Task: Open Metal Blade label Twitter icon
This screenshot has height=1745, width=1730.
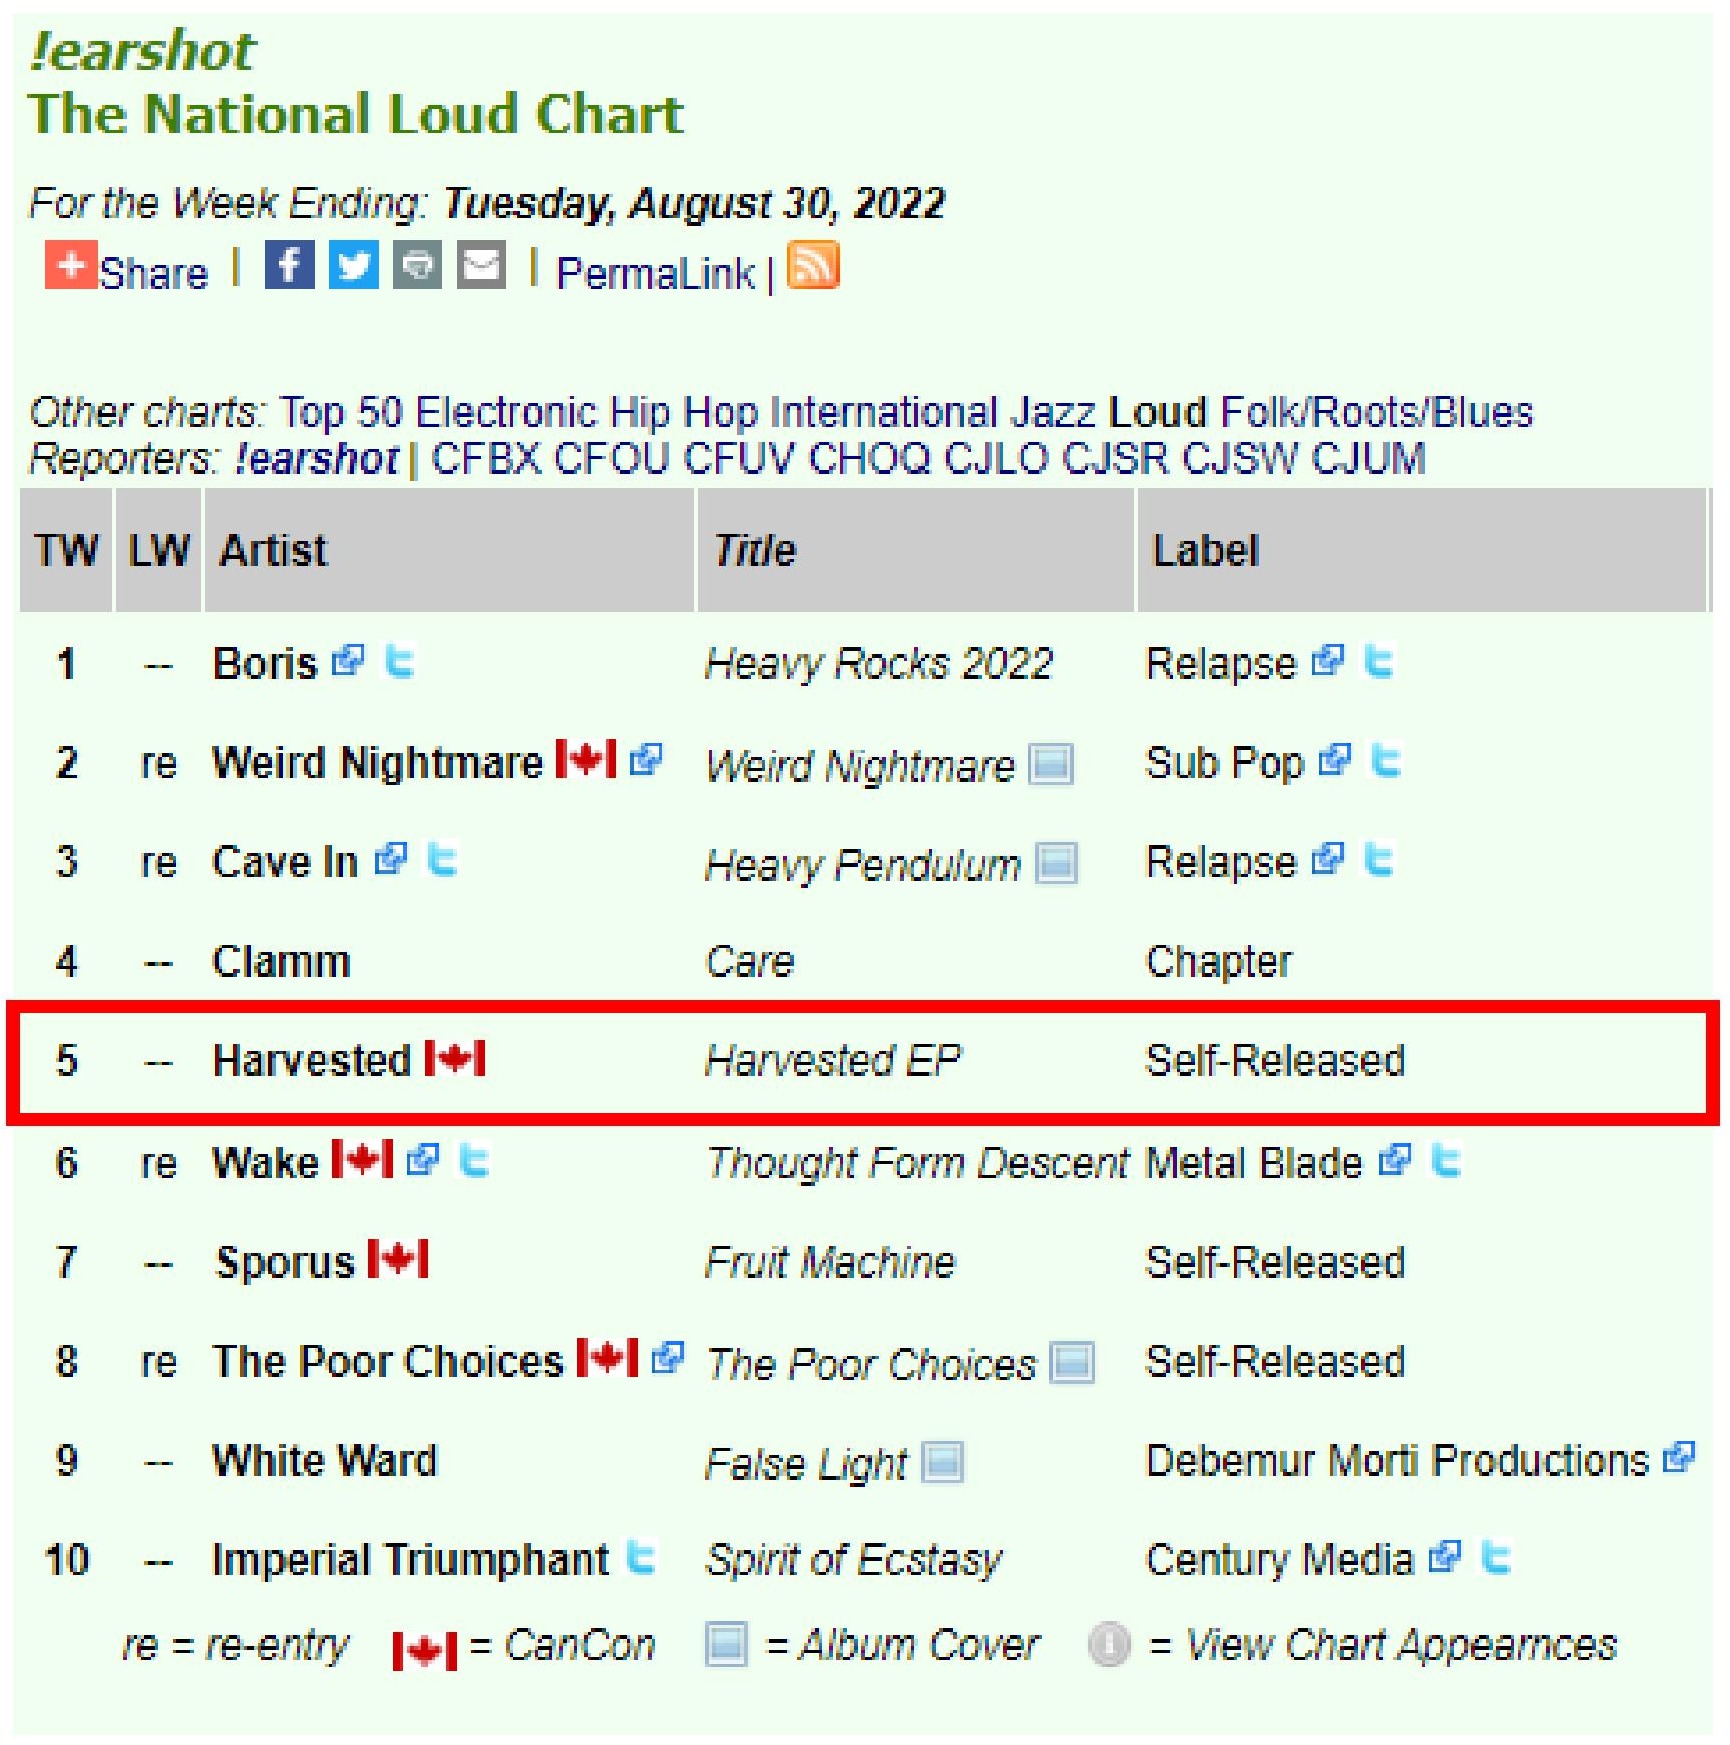Action: (x=1446, y=1161)
